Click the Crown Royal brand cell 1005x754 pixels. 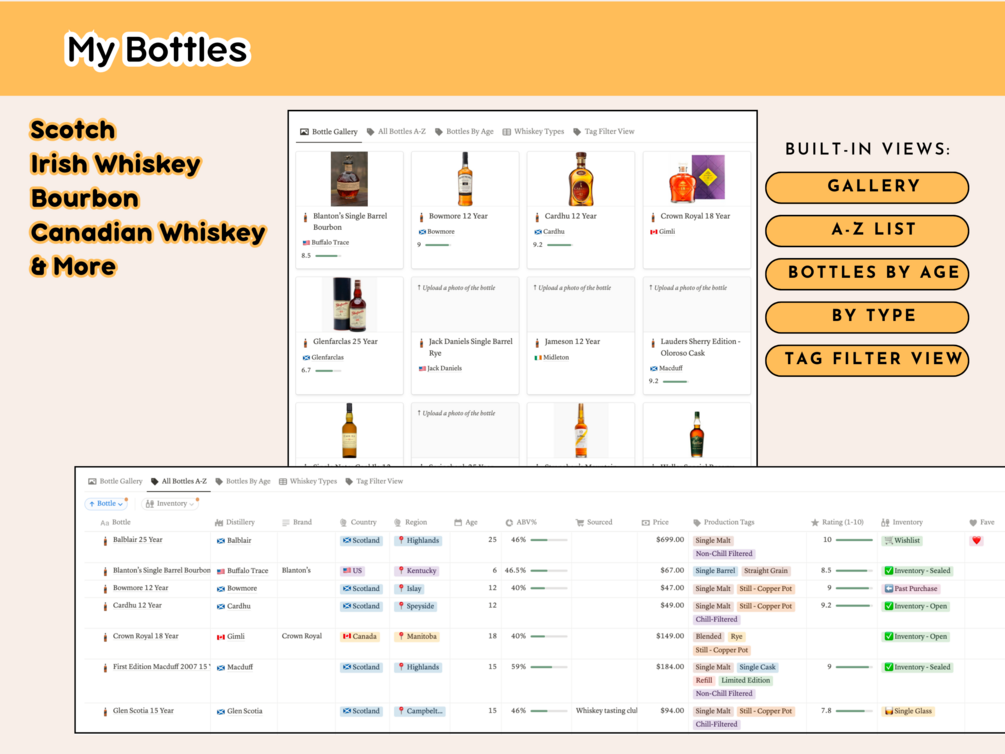pyautogui.click(x=301, y=636)
